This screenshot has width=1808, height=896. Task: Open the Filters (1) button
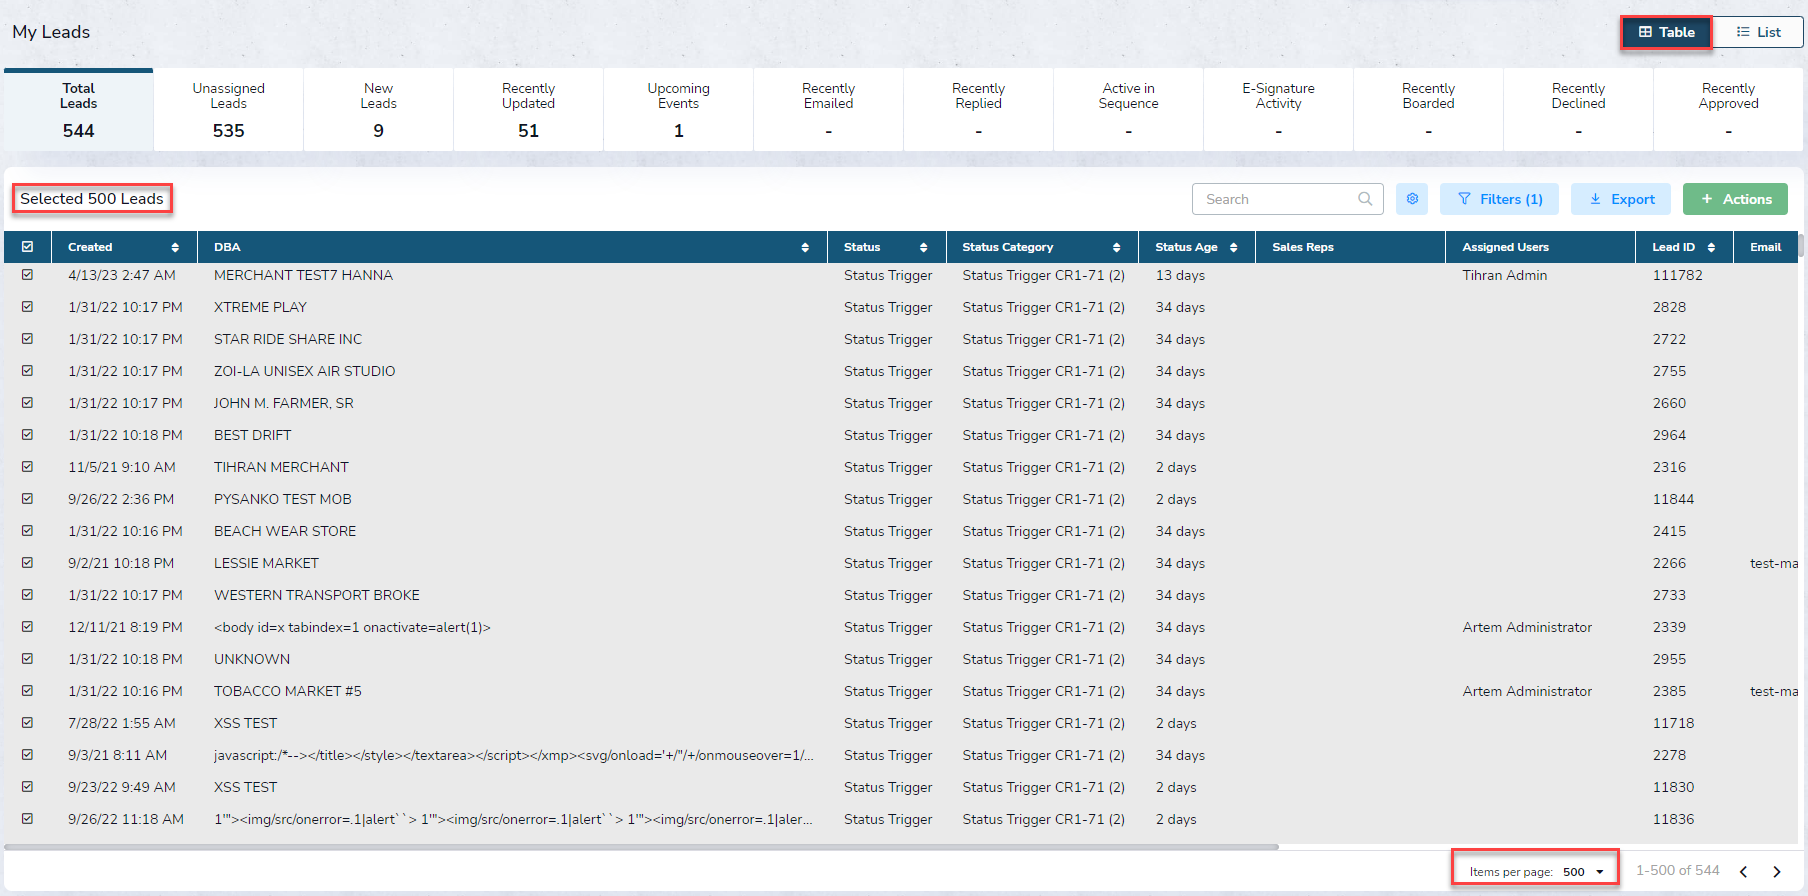[x=1500, y=199]
